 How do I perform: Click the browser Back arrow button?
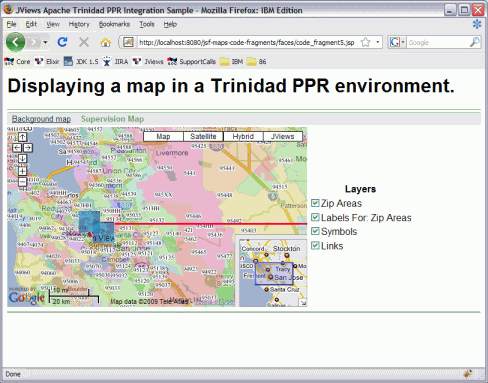[15, 42]
